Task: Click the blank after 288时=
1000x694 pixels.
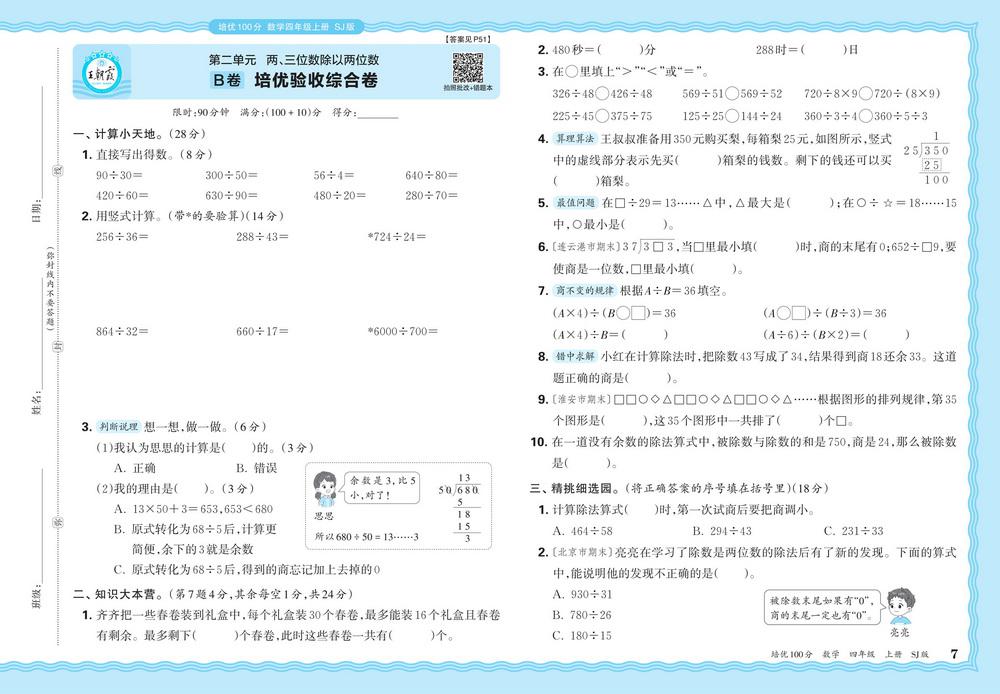Action: click(824, 50)
